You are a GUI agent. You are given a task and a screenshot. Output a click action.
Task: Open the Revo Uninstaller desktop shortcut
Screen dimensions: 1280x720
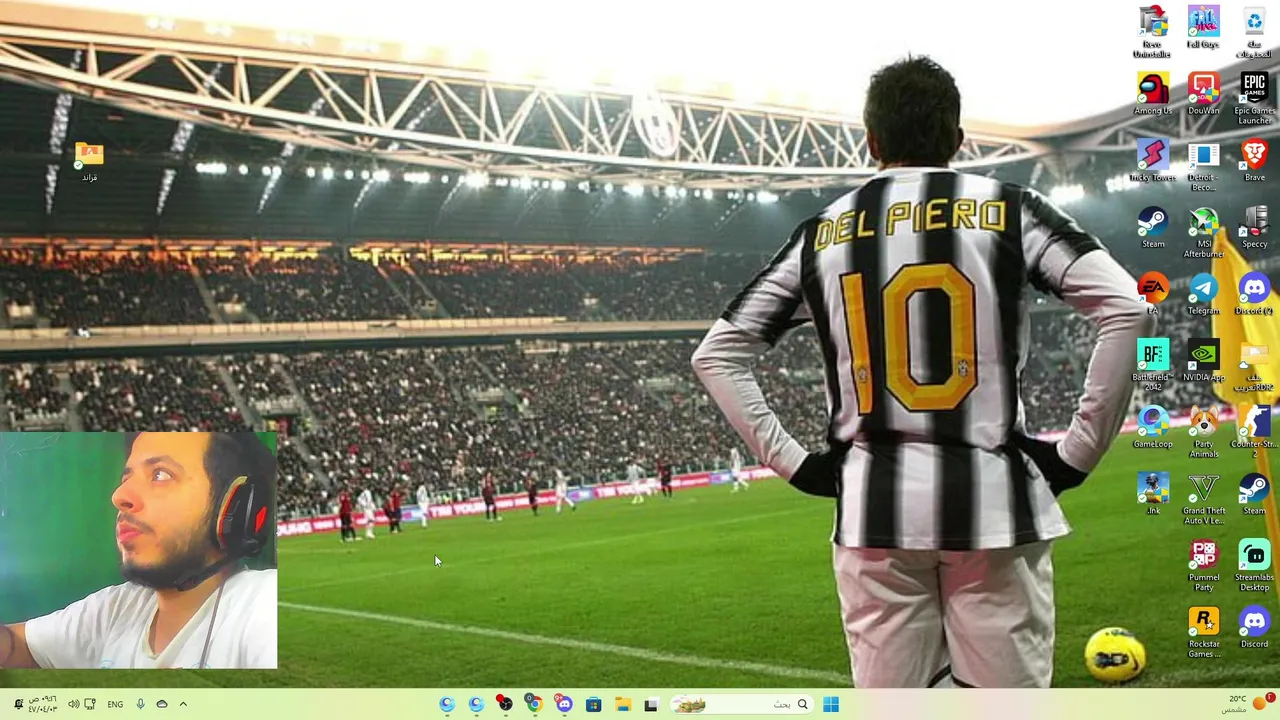click(x=1153, y=32)
